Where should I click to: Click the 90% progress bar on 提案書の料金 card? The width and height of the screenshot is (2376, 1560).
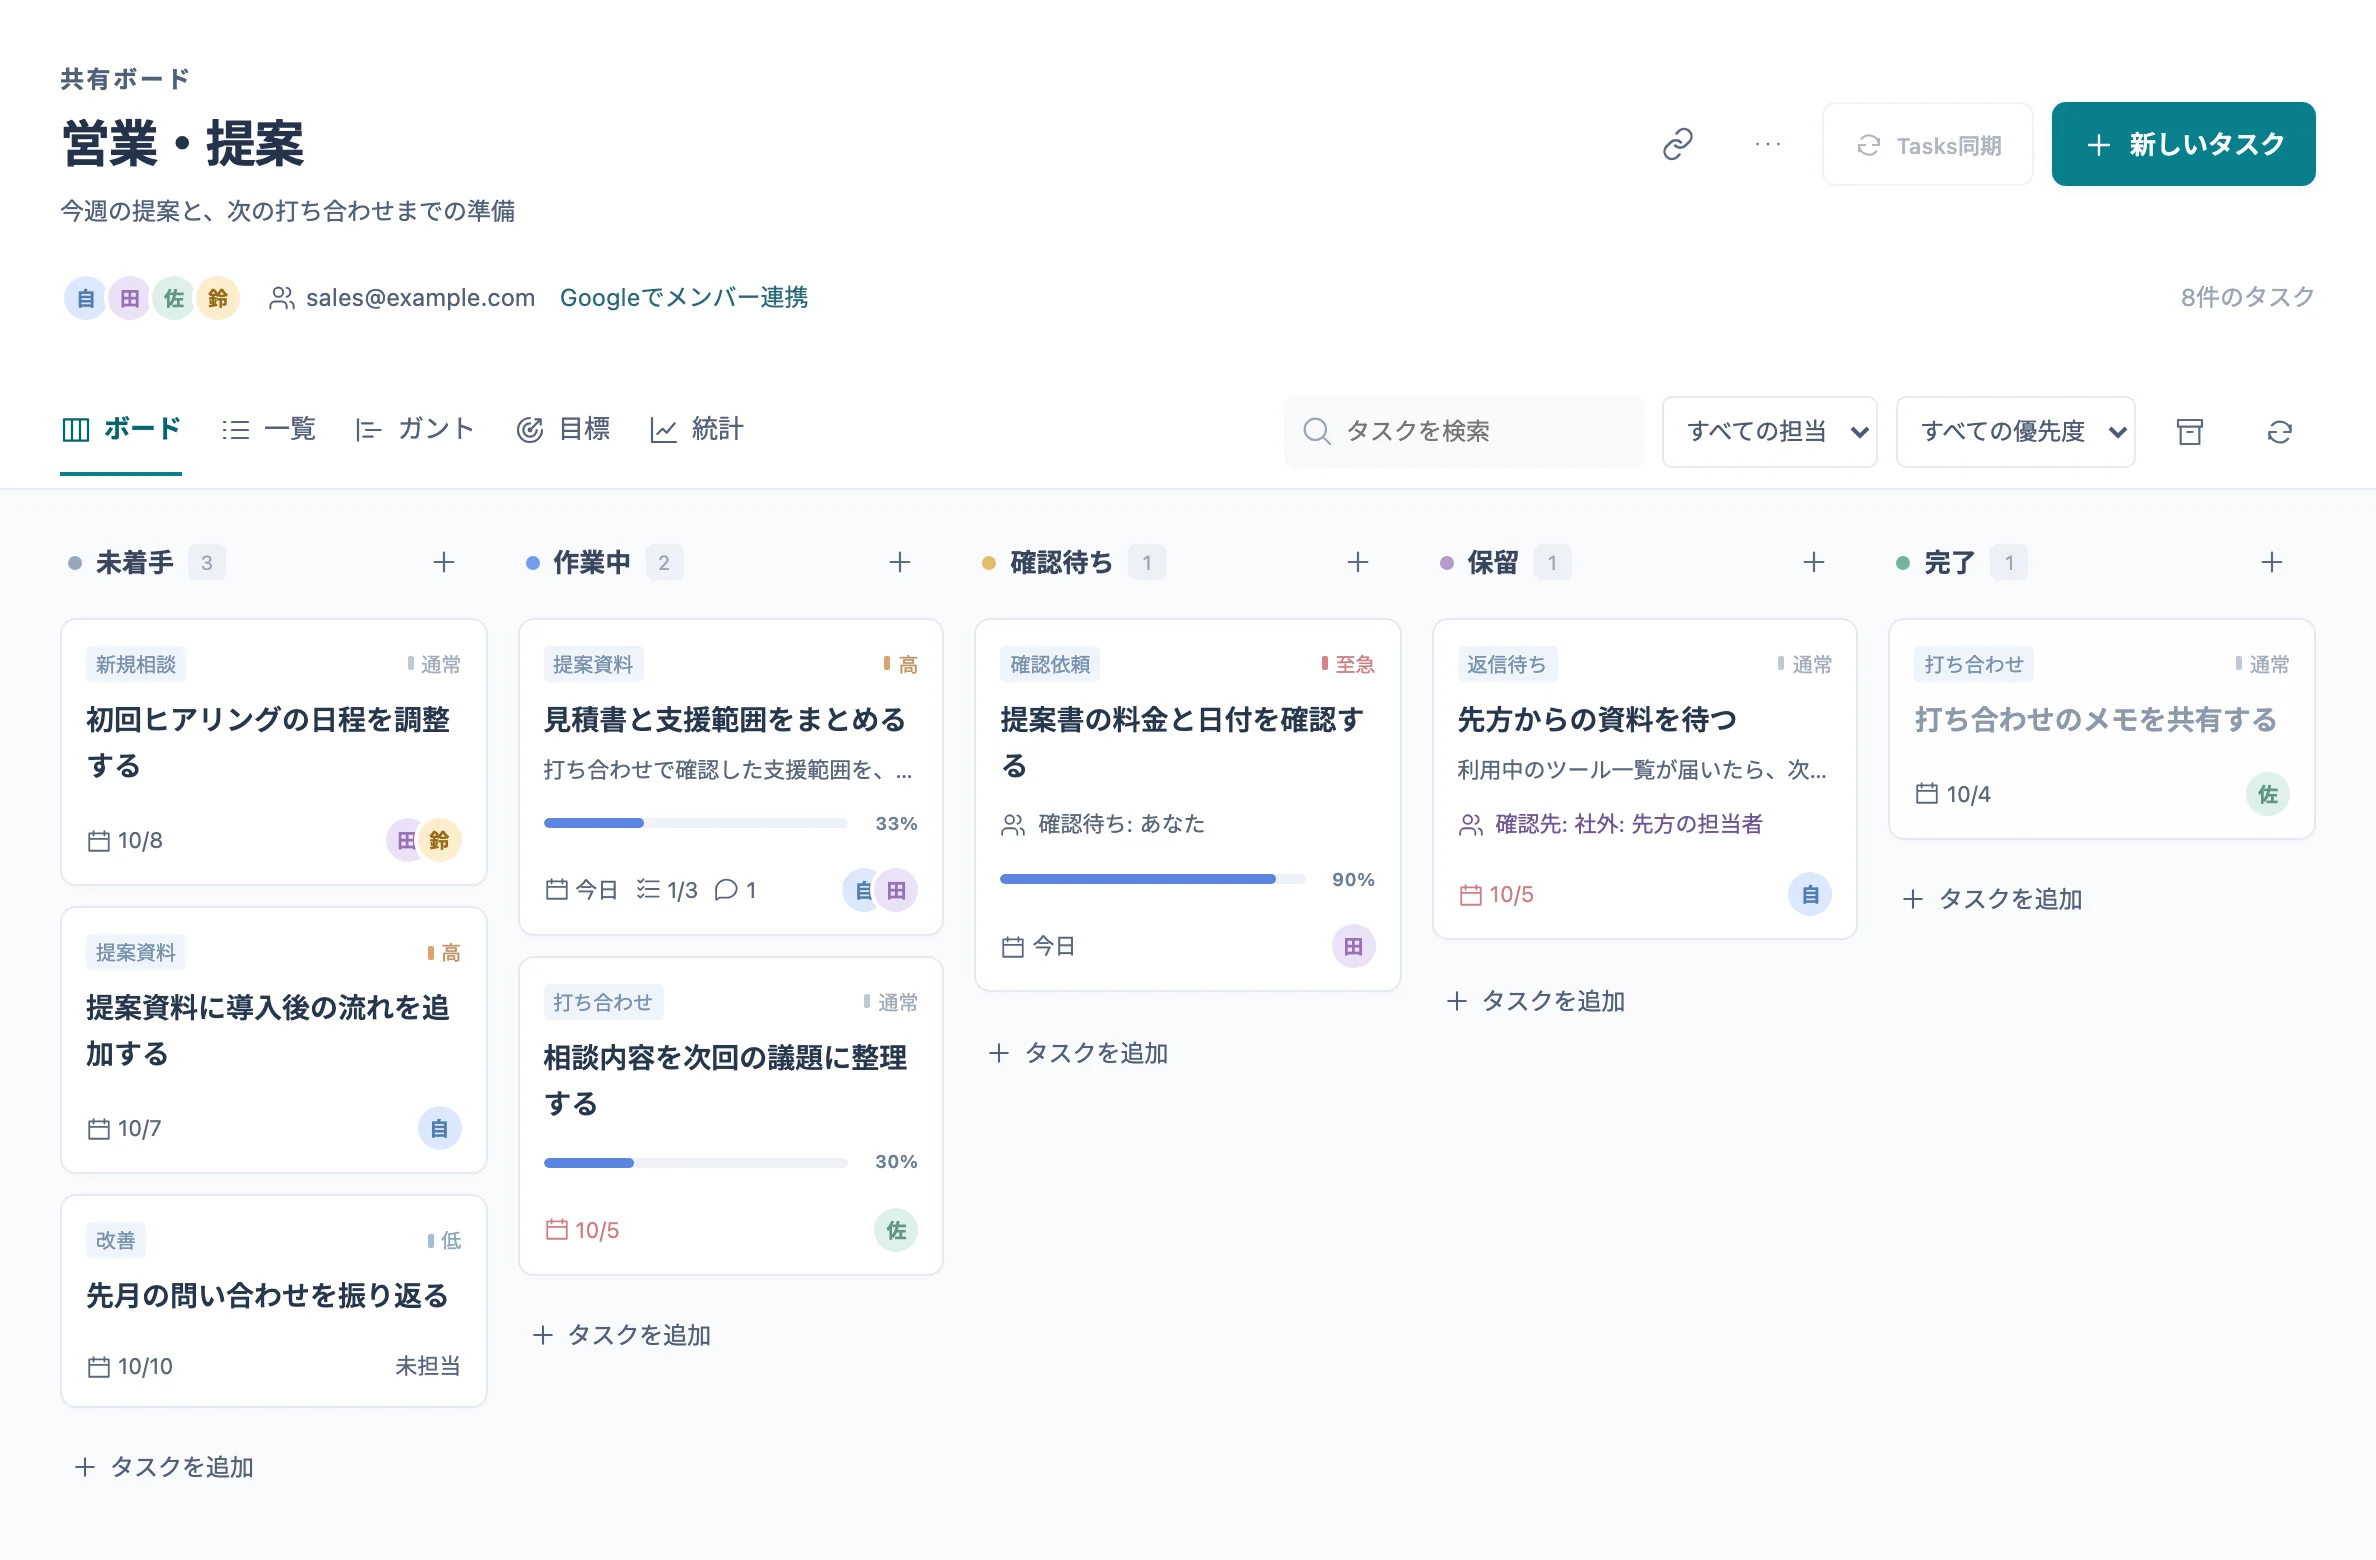click(1152, 879)
